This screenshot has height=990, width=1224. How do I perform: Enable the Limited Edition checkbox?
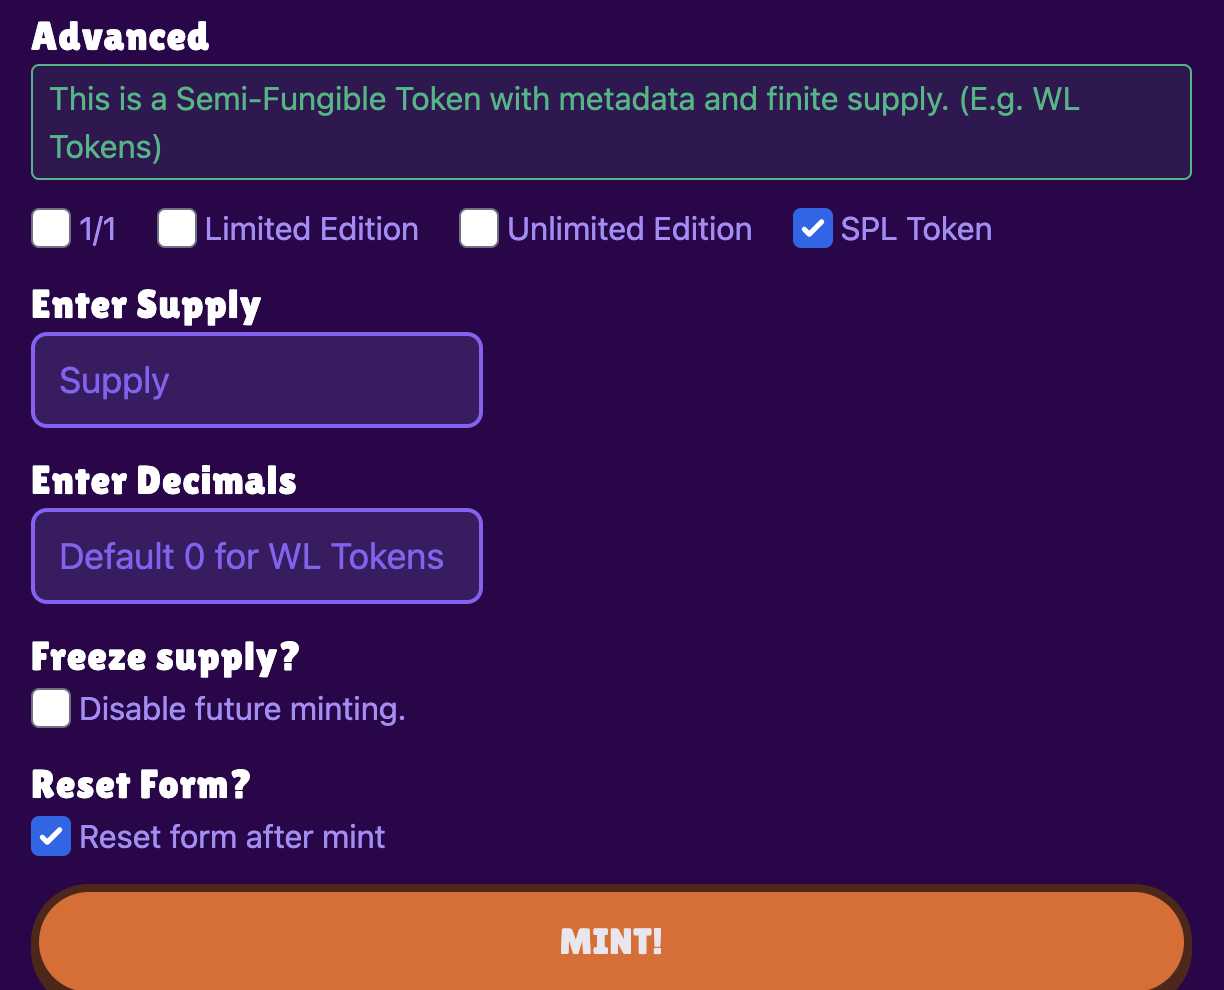(x=177, y=229)
